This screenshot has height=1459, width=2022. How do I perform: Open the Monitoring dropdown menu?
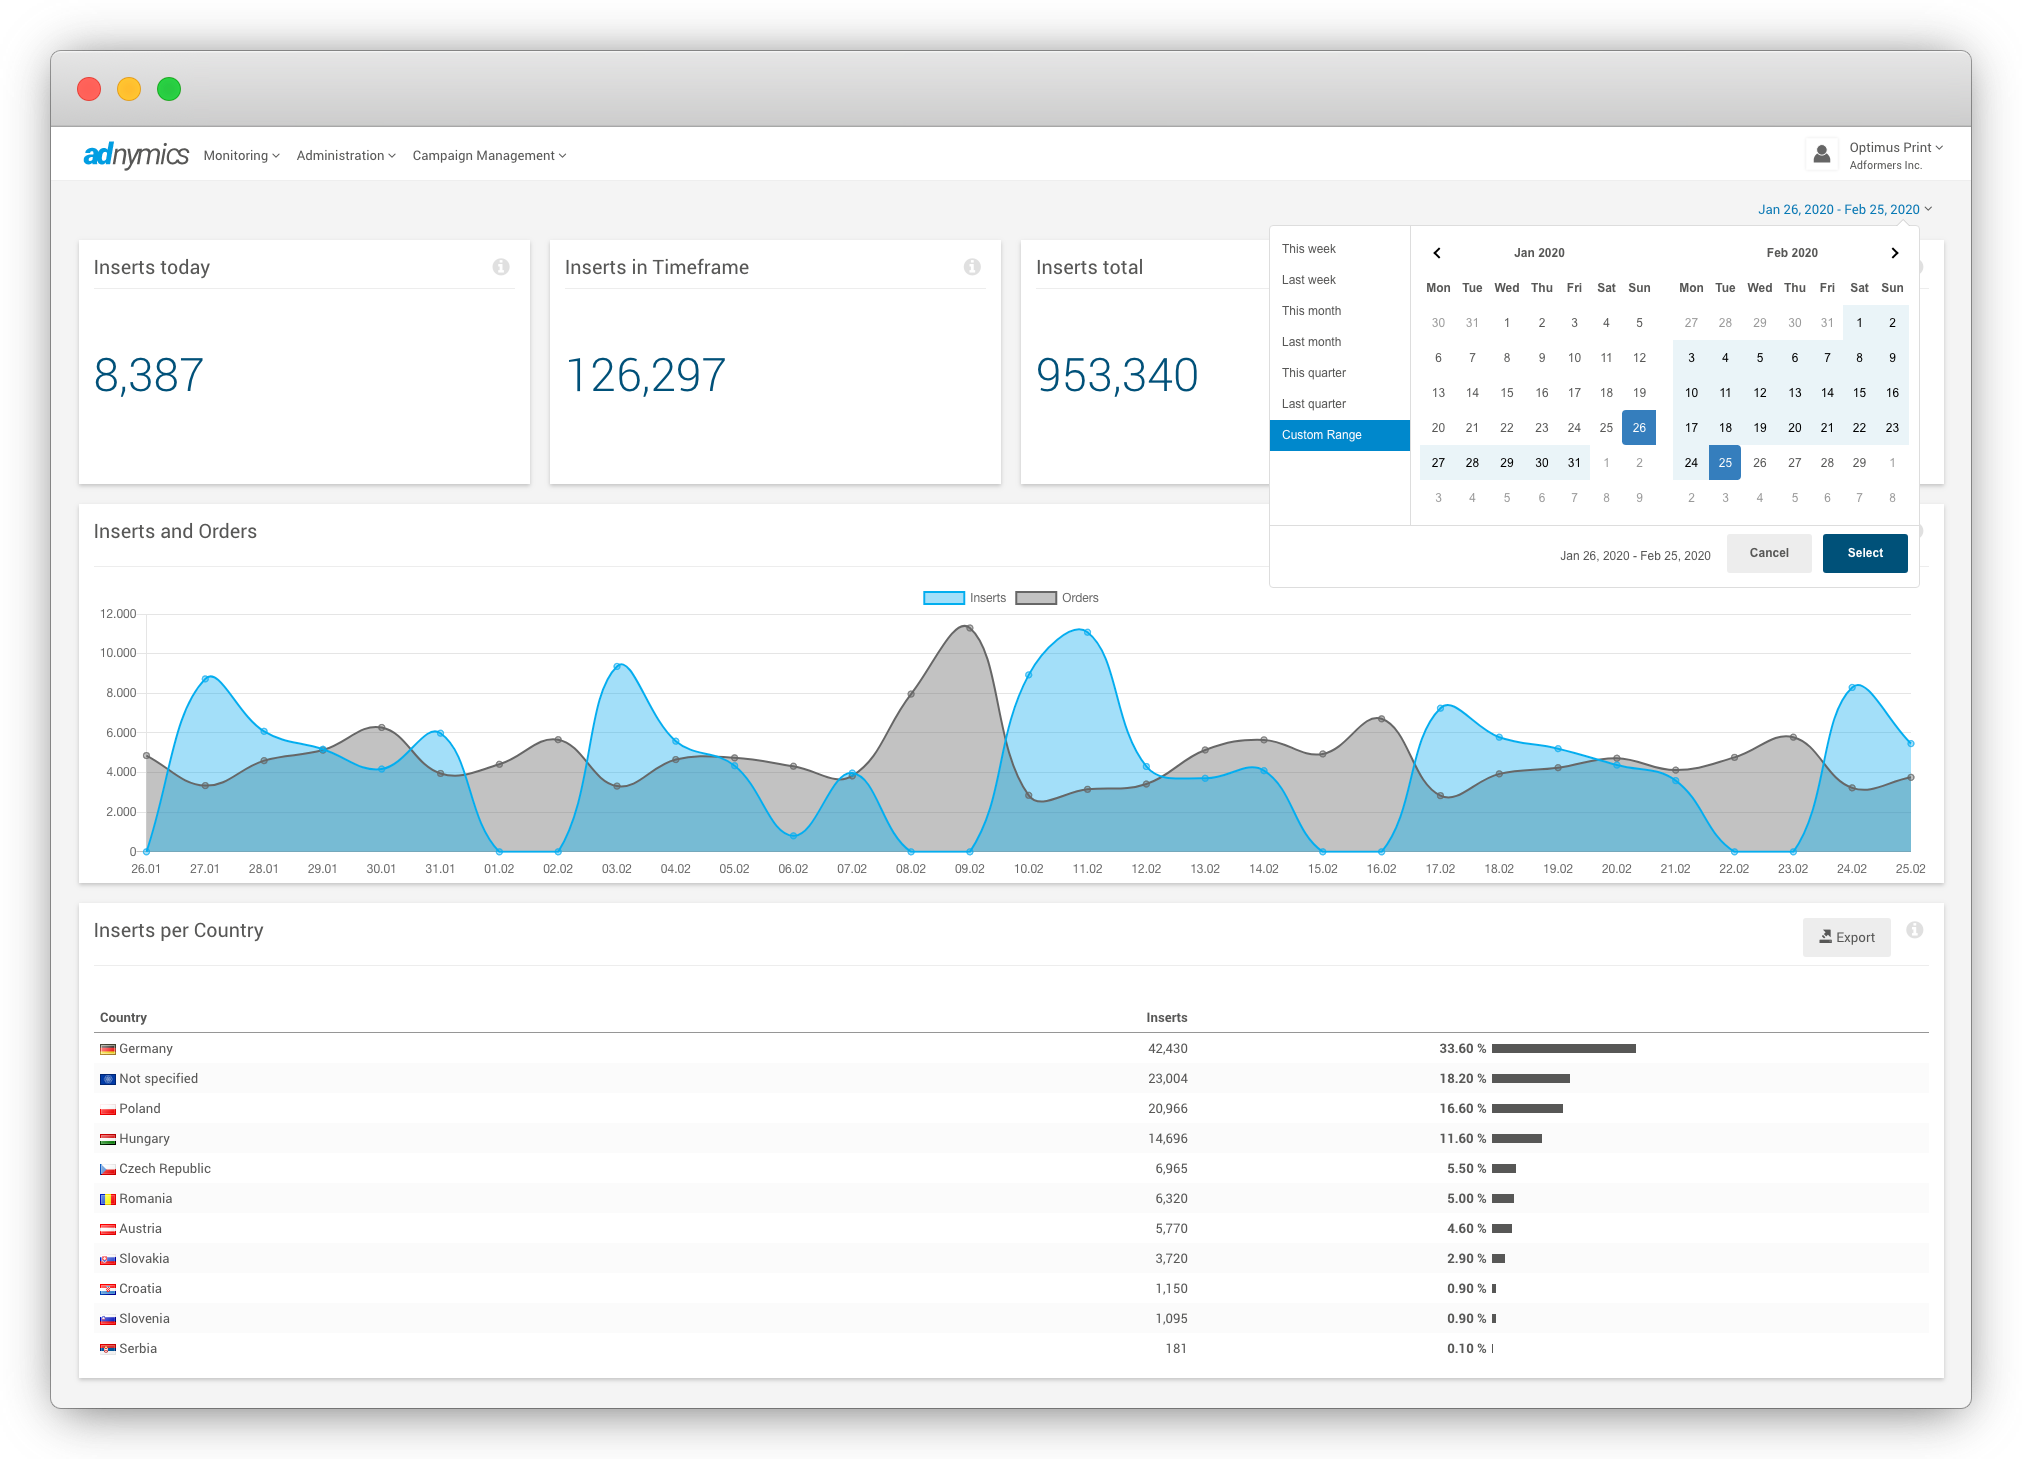pyautogui.click(x=241, y=156)
